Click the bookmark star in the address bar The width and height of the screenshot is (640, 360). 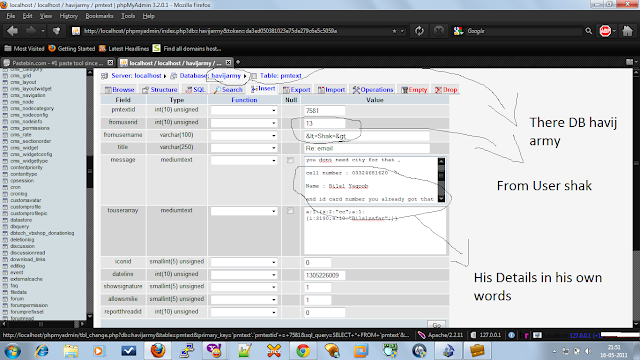394,31
